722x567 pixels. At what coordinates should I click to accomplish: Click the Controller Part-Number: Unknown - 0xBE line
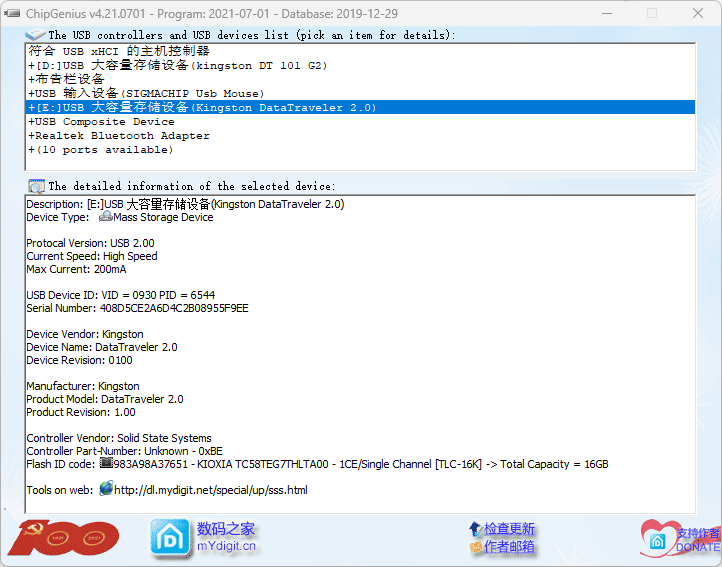coord(124,451)
